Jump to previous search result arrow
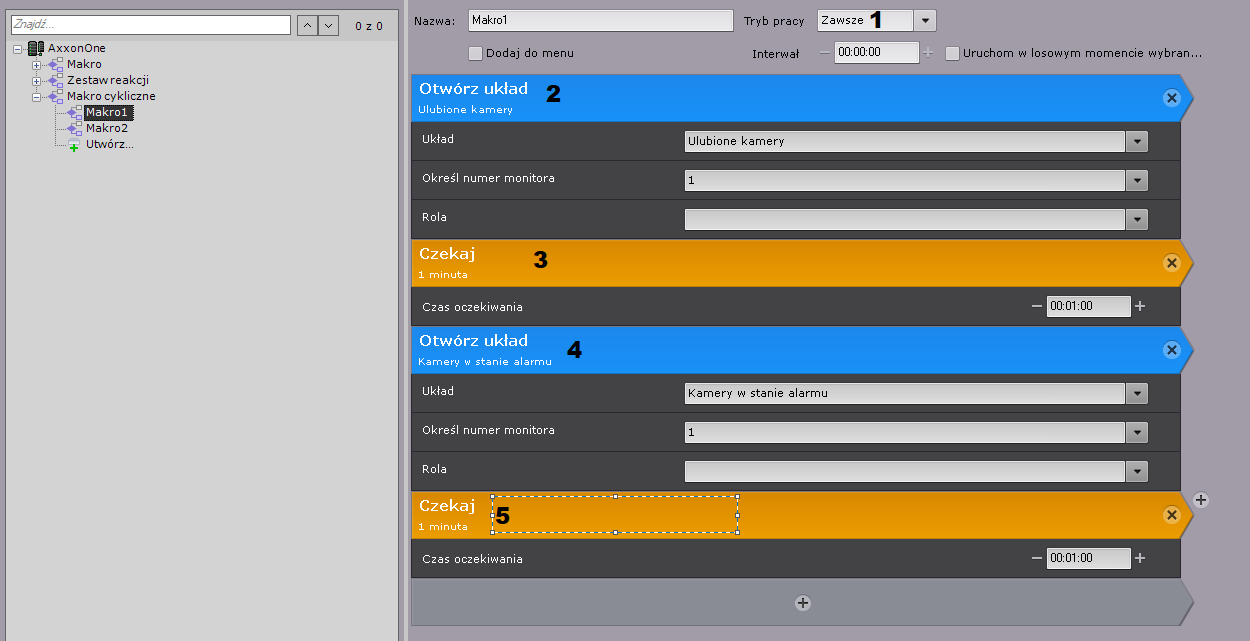Image resolution: width=1250 pixels, height=641 pixels. point(308,25)
